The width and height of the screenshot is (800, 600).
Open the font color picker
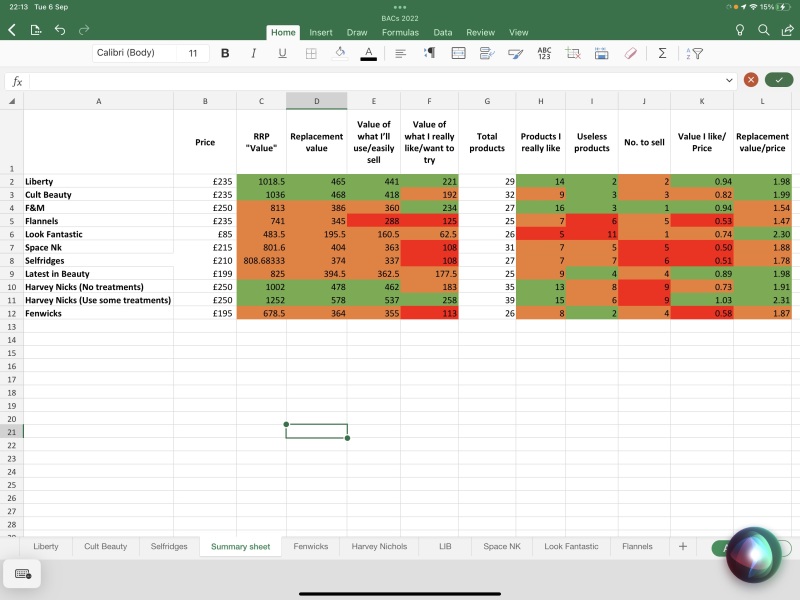[369, 53]
